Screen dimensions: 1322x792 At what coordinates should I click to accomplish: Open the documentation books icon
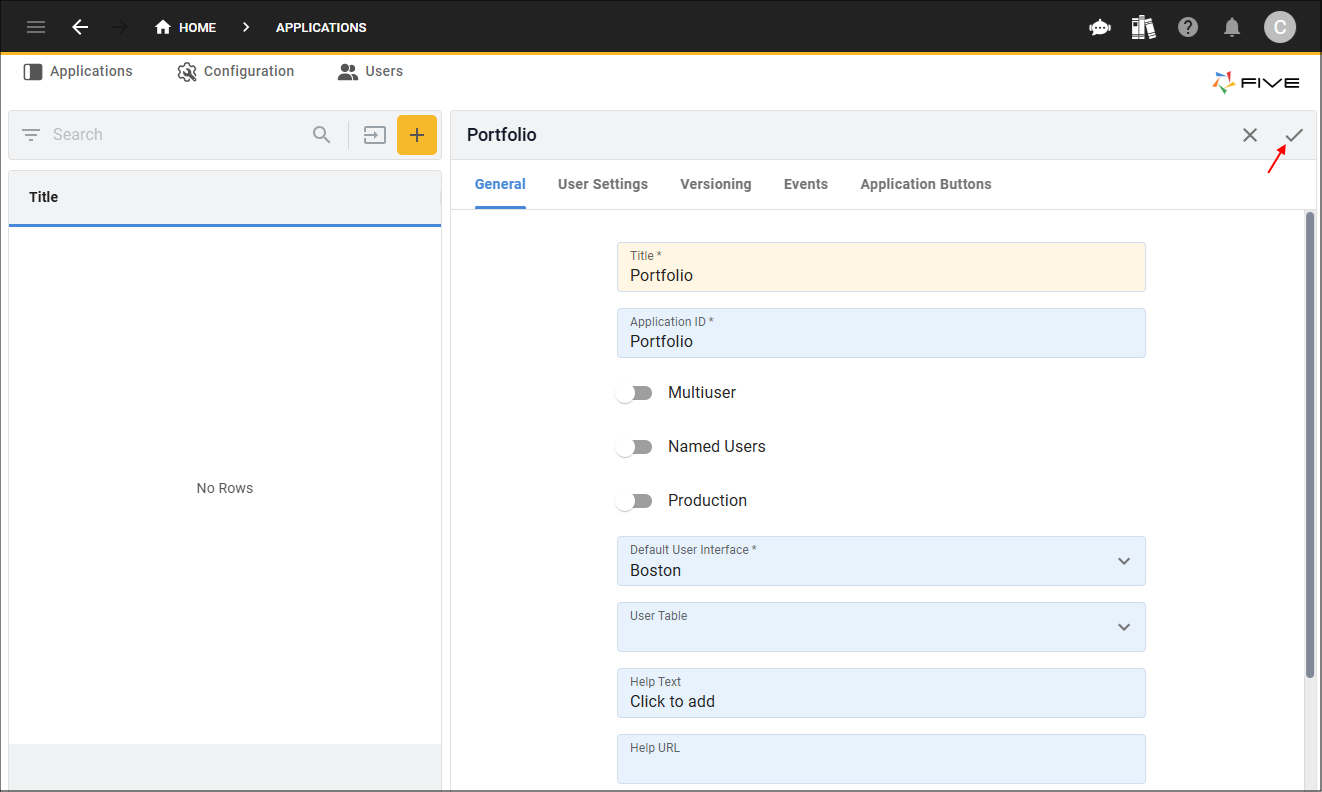[x=1144, y=27]
